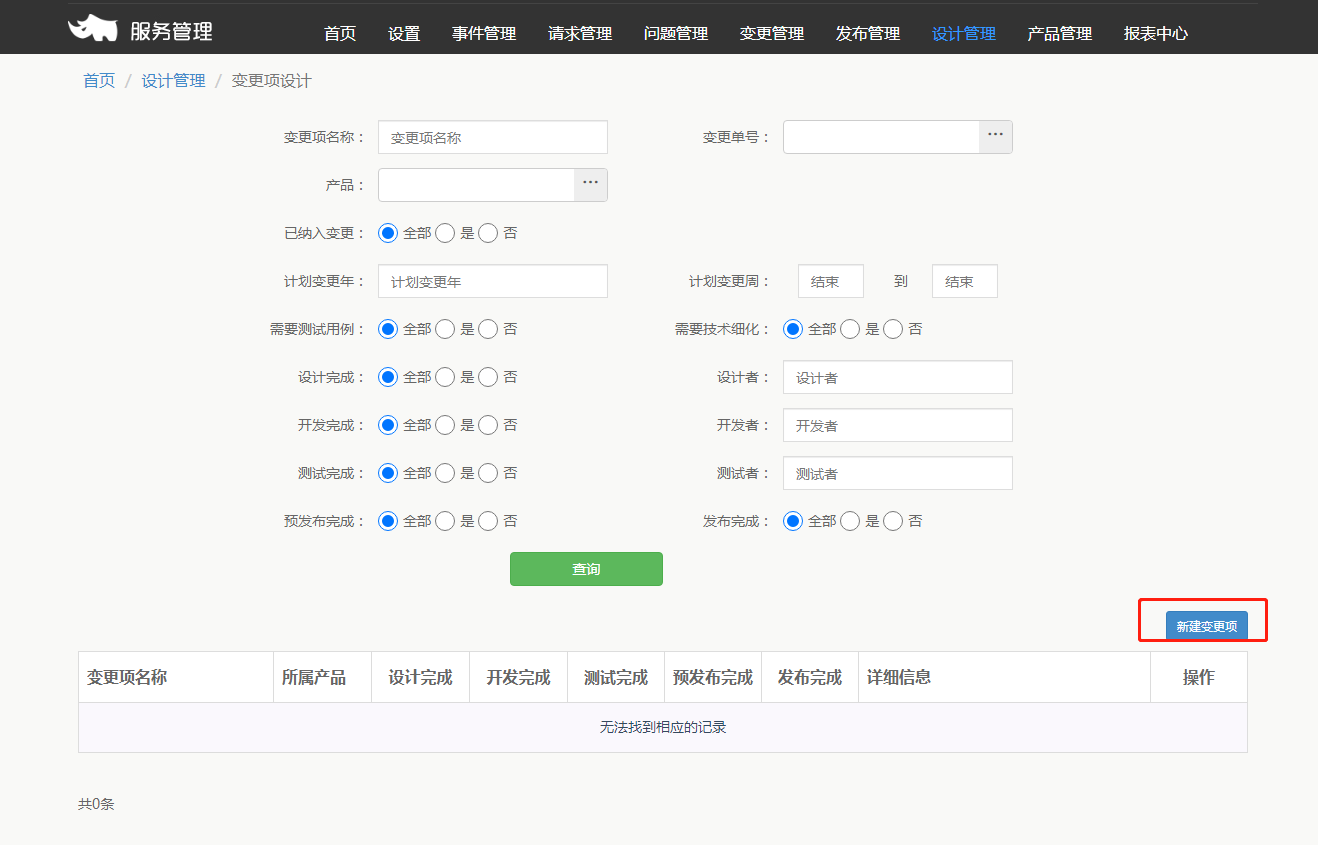The image size is (1318, 845).
Task: Open 事件管理 navigation menu
Action: coord(484,33)
